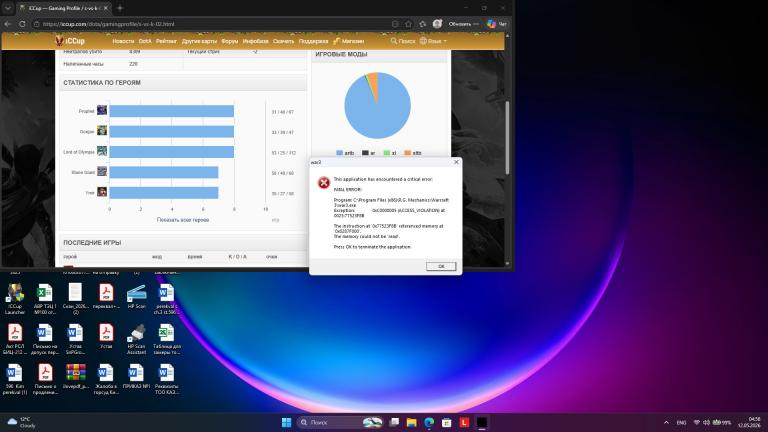Click the Stone Giant hero portrait
768x432 pixels.
(102, 171)
